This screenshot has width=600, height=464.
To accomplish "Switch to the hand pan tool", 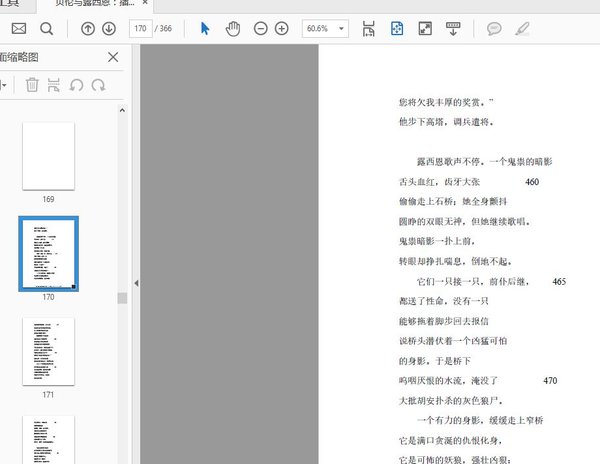I will pyautogui.click(x=233, y=28).
